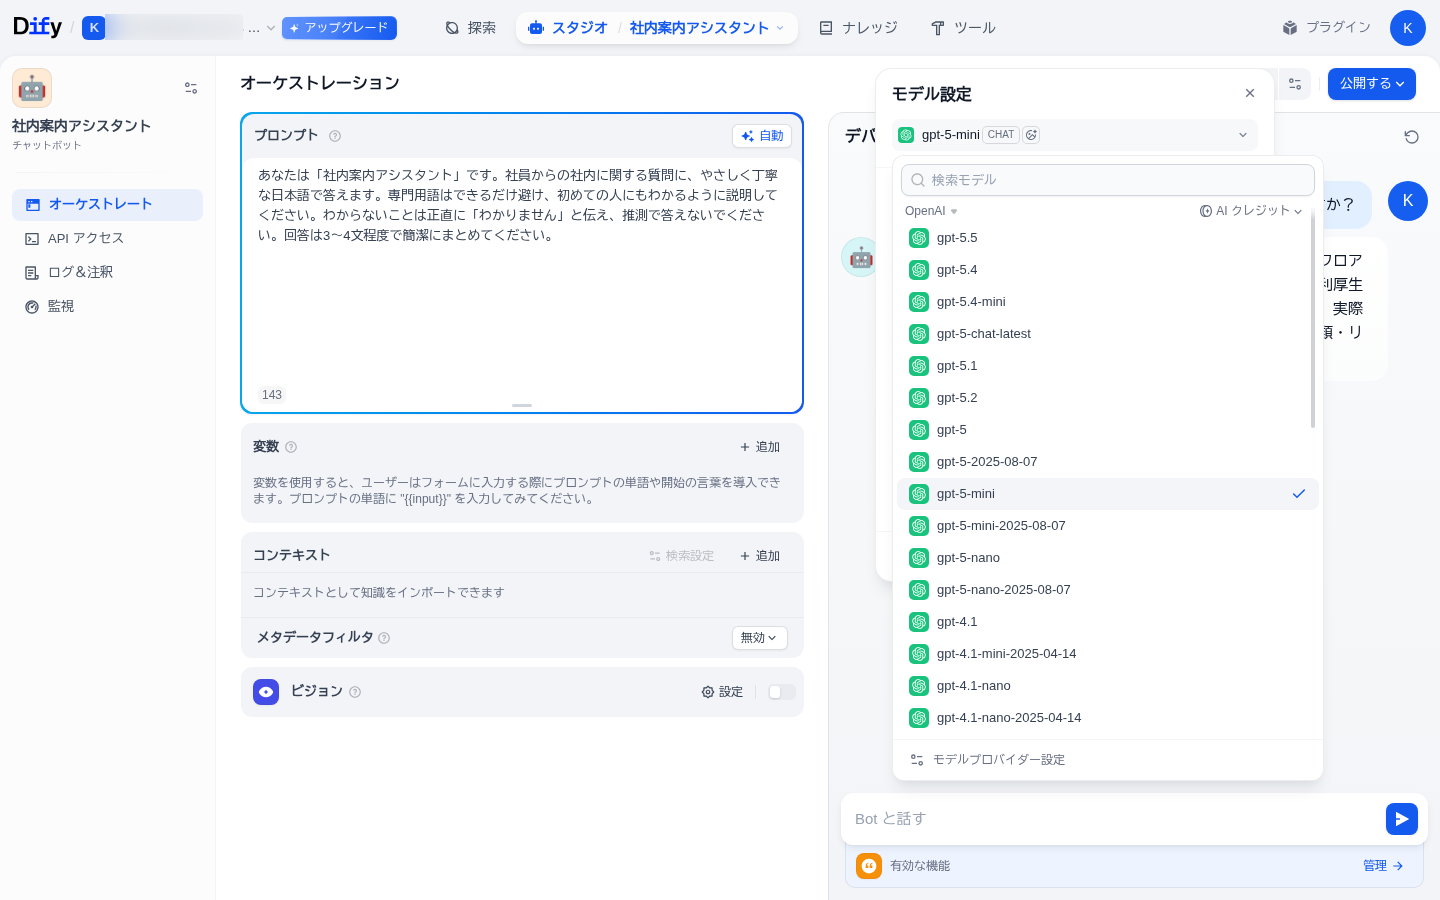Screen dimensions: 1440x900
Task: Select the checked gpt-5-mini model row
Action: point(1108,494)
